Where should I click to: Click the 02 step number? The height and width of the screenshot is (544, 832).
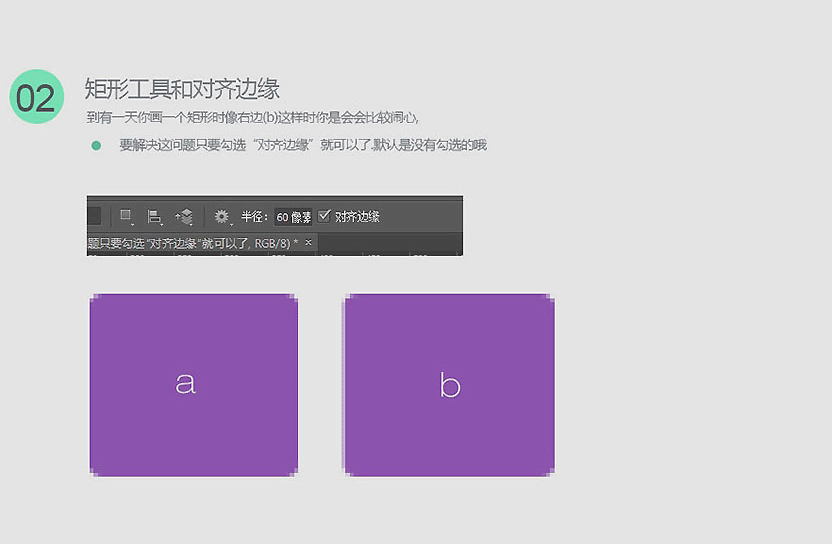point(37,97)
